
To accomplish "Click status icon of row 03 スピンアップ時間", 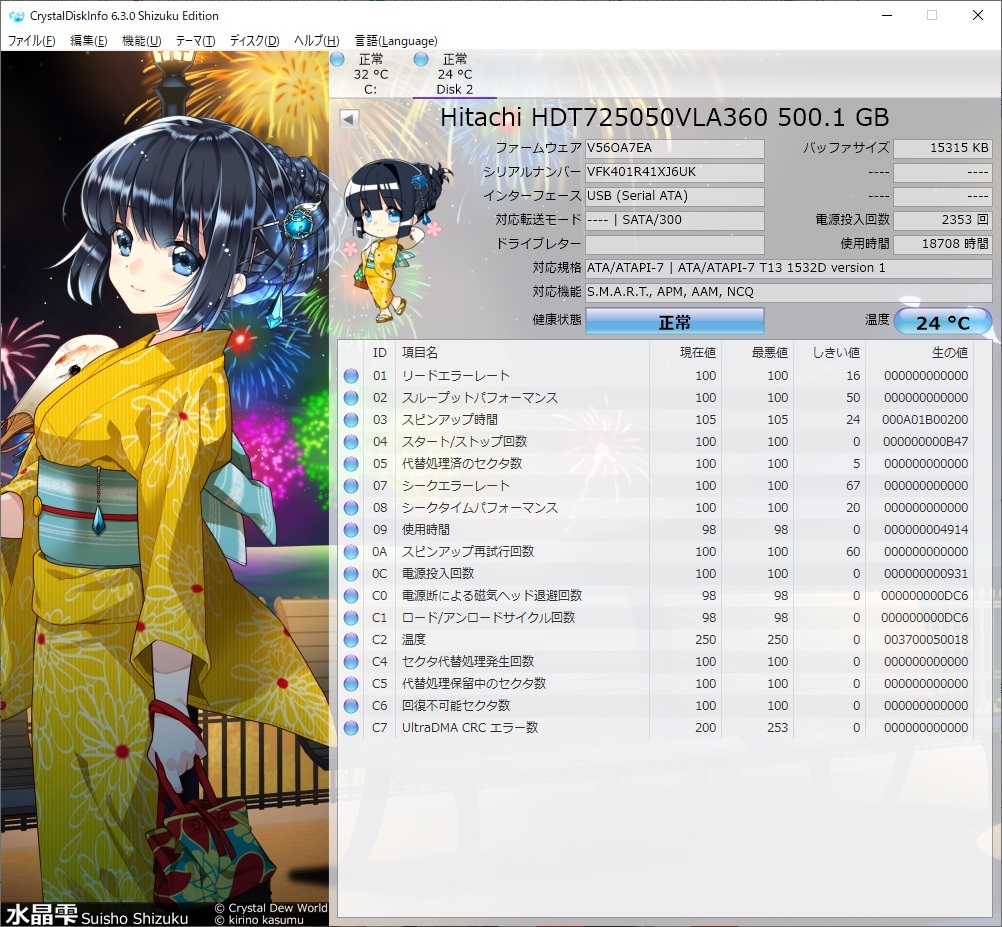I will pyautogui.click(x=351, y=420).
